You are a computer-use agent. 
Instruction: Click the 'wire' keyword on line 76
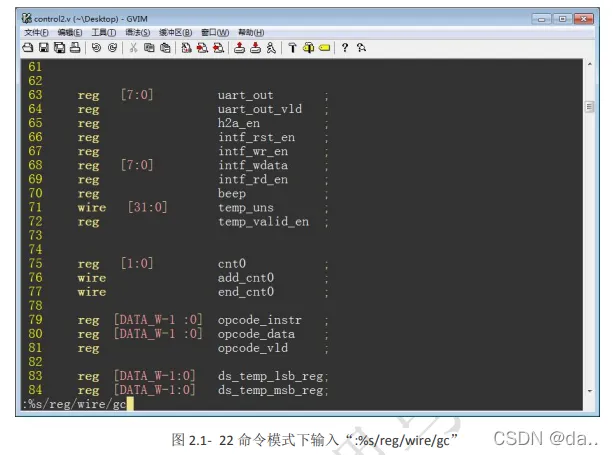(92, 278)
